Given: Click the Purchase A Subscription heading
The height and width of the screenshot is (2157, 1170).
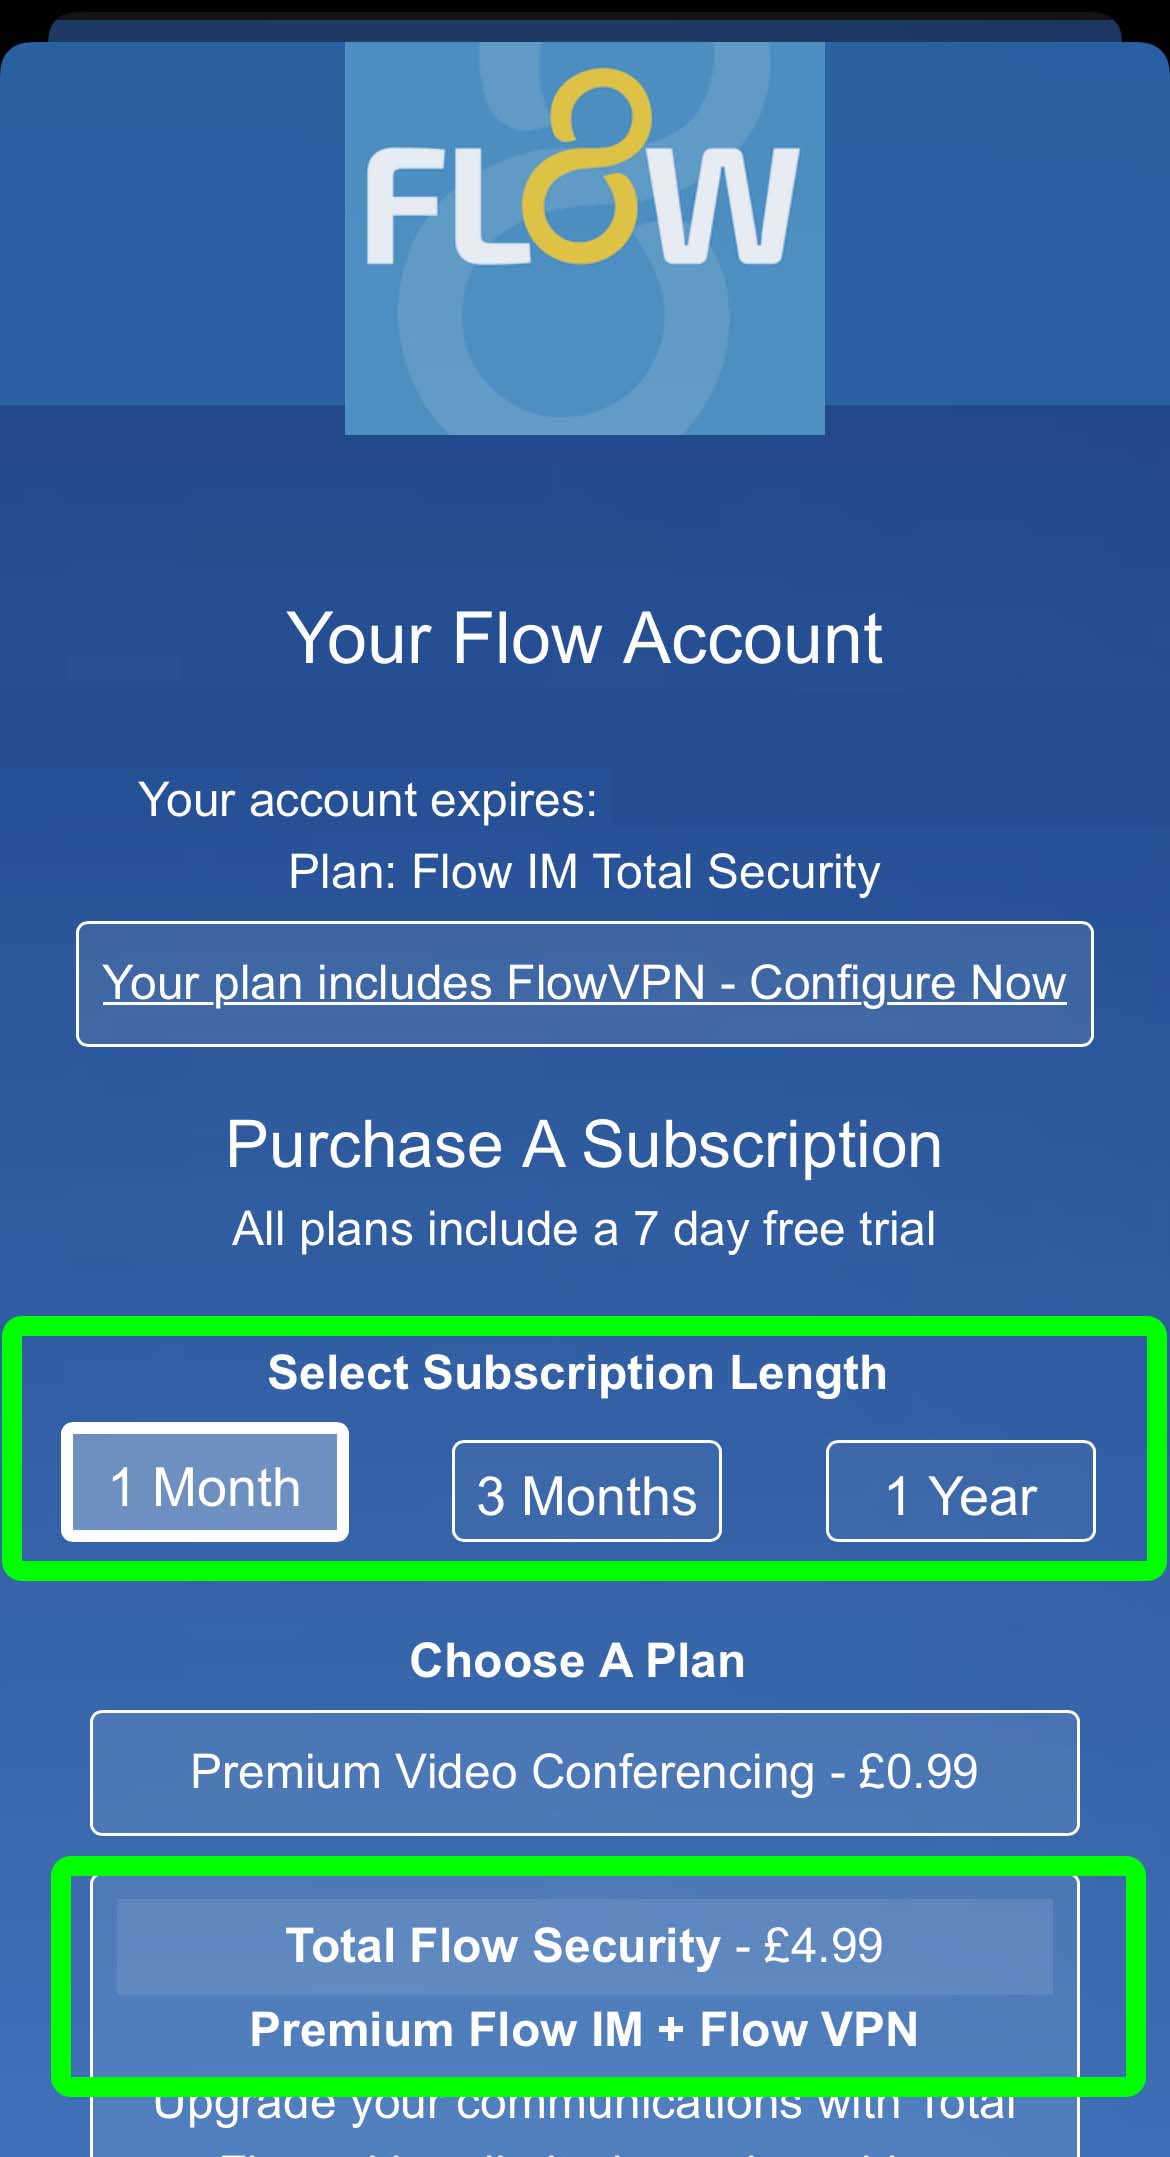Looking at the screenshot, I should (x=584, y=1144).
